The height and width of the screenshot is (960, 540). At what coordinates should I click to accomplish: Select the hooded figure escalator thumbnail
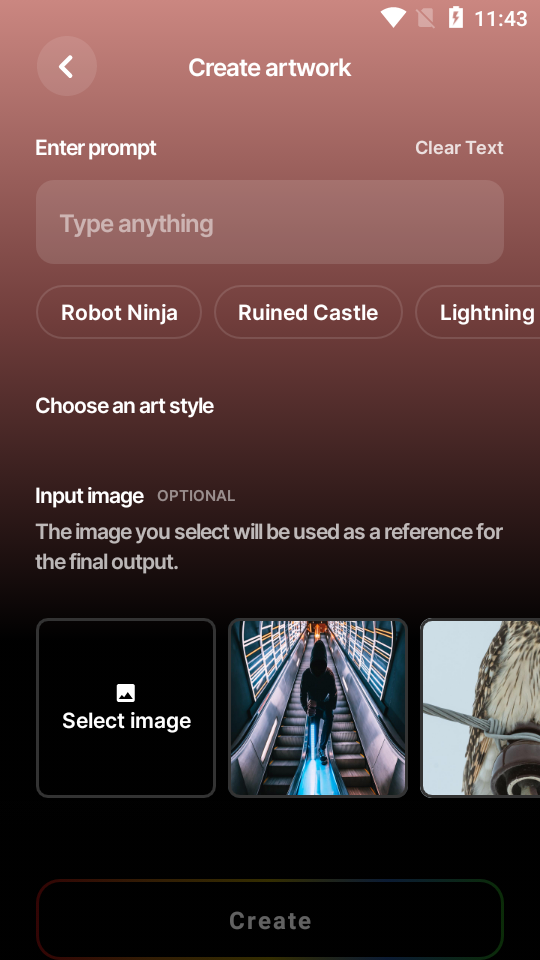point(318,708)
